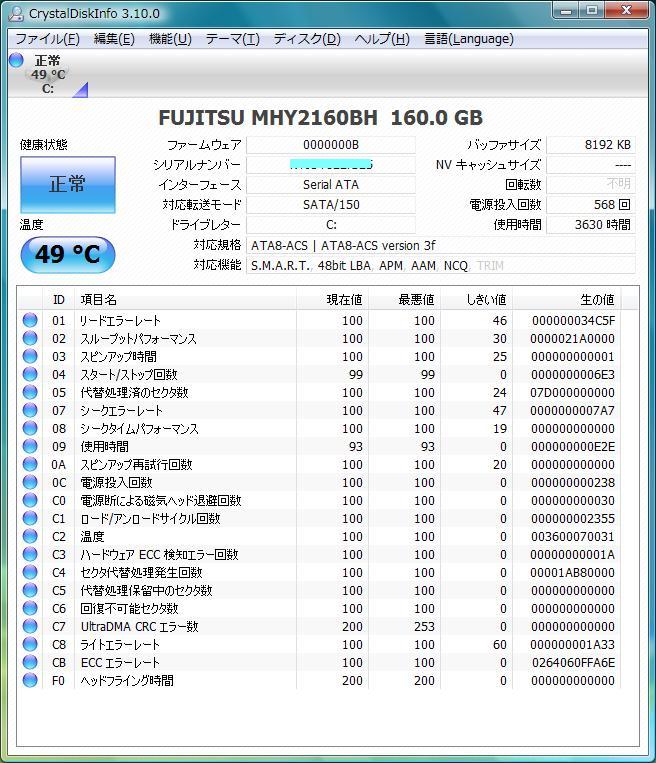Image resolution: width=656 pixels, height=763 pixels.
Task: Click the 項目名 column header
Action: coord(185,299)
